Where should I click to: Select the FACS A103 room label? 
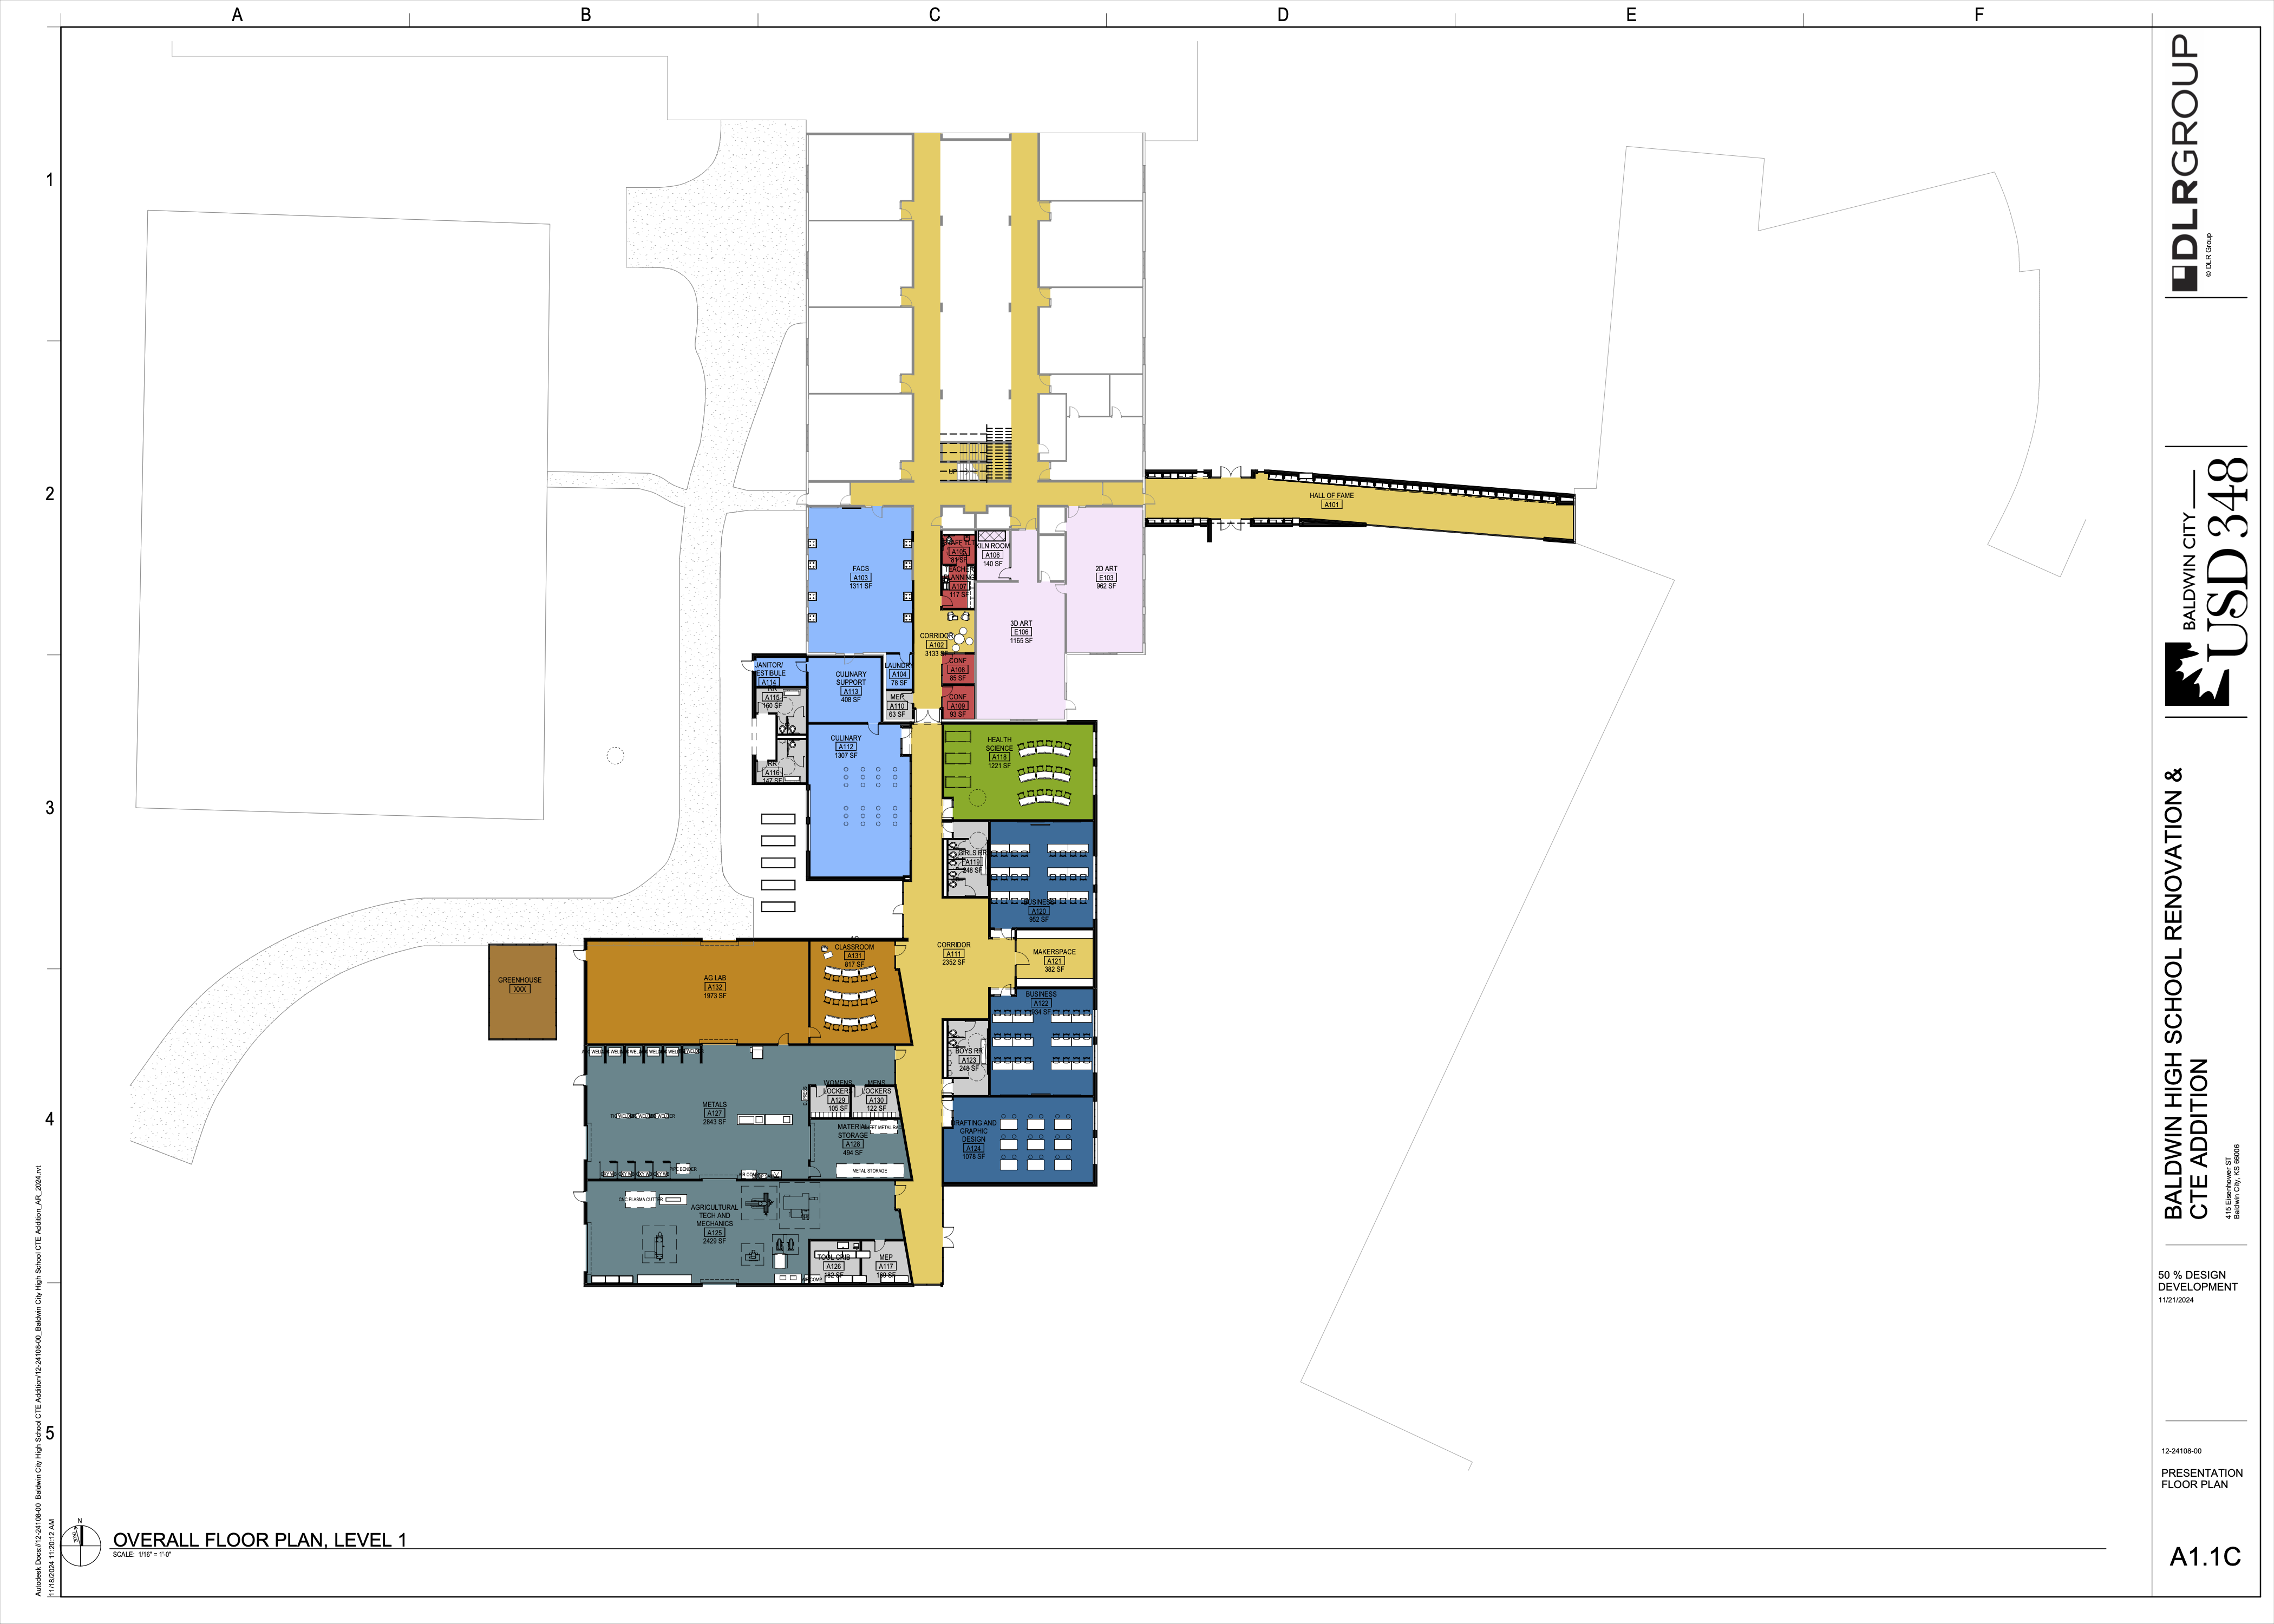(861, 577)
